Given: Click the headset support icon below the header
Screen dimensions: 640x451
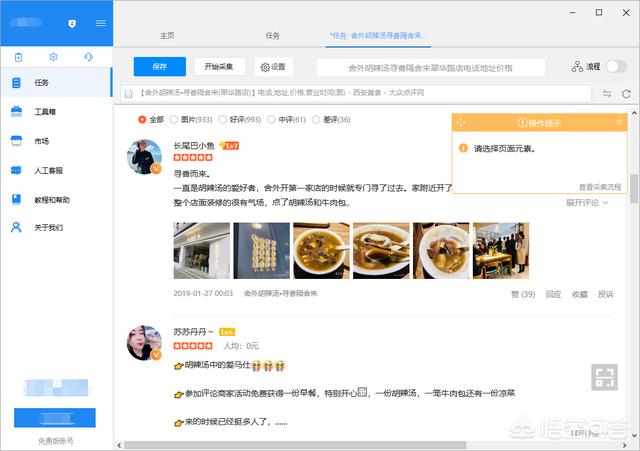Looking at the screenshot, I should point(89,58).
